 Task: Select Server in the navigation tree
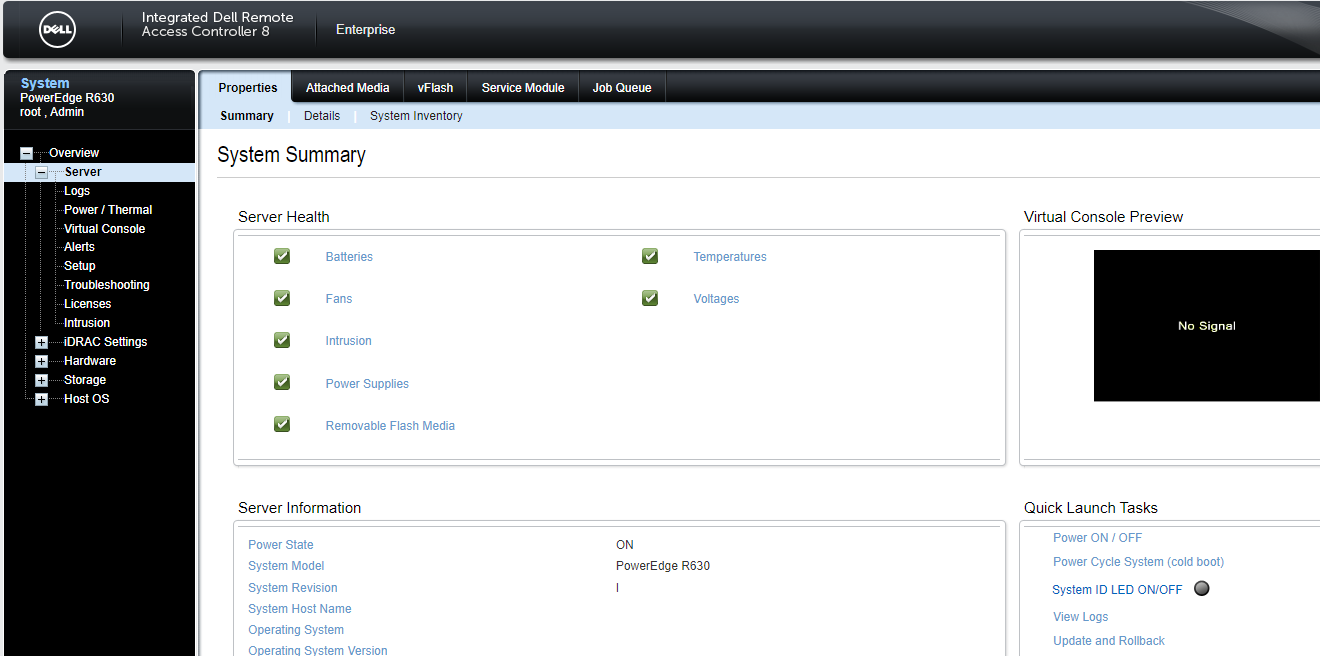click(83, 172)
